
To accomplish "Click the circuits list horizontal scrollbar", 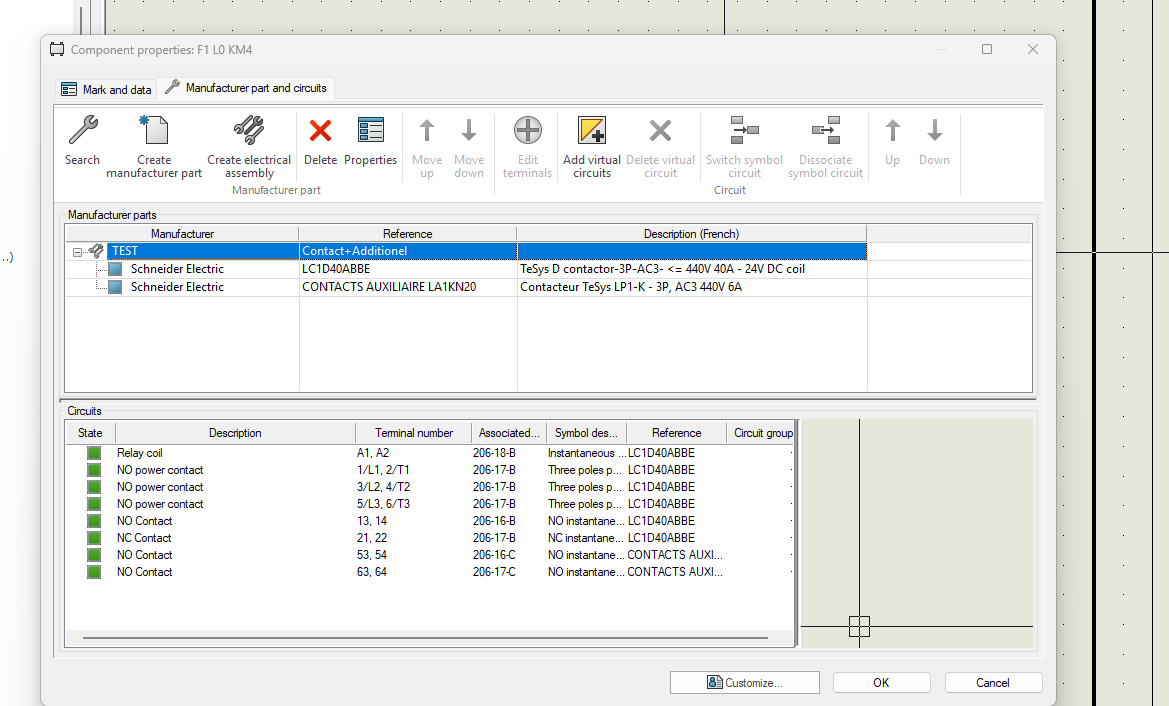I will point(425,637).
